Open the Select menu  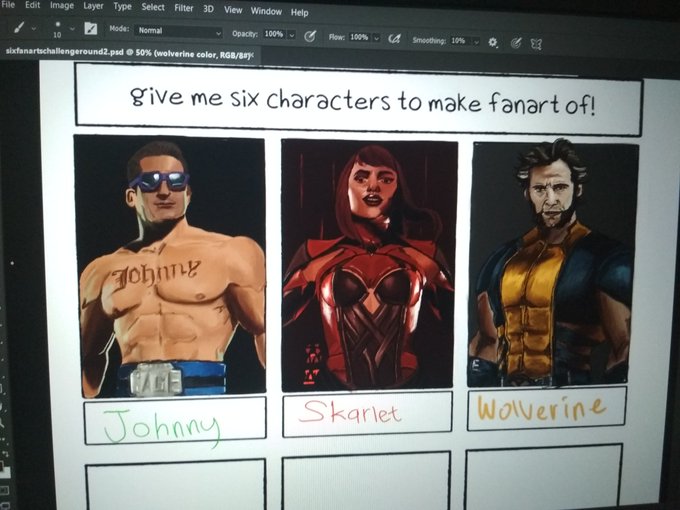(153, 7)
